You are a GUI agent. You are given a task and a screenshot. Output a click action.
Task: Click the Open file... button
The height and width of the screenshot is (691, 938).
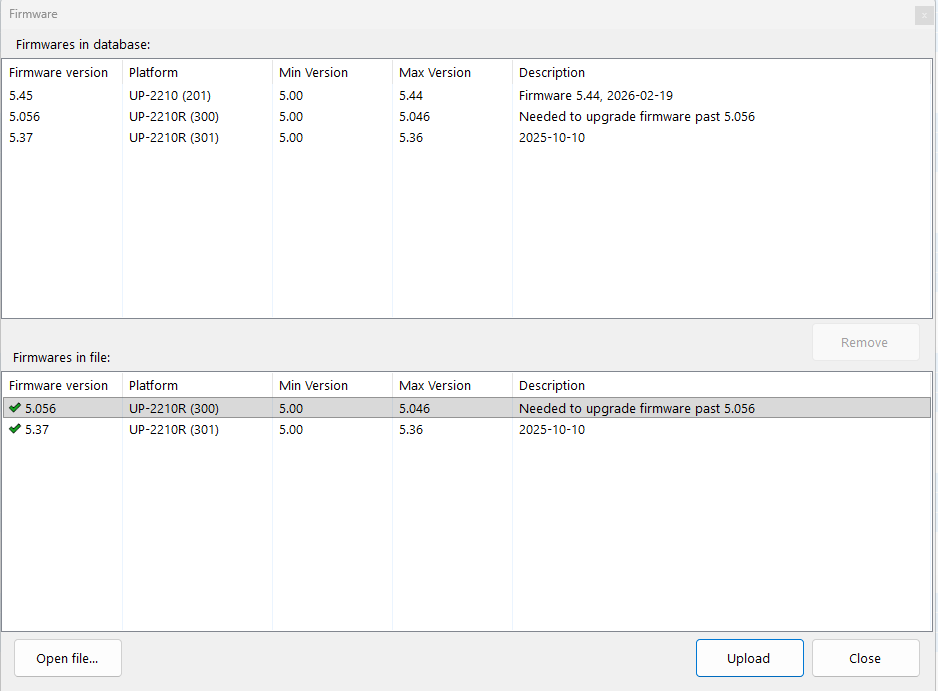pyautogui.click(x=68, y=658)
